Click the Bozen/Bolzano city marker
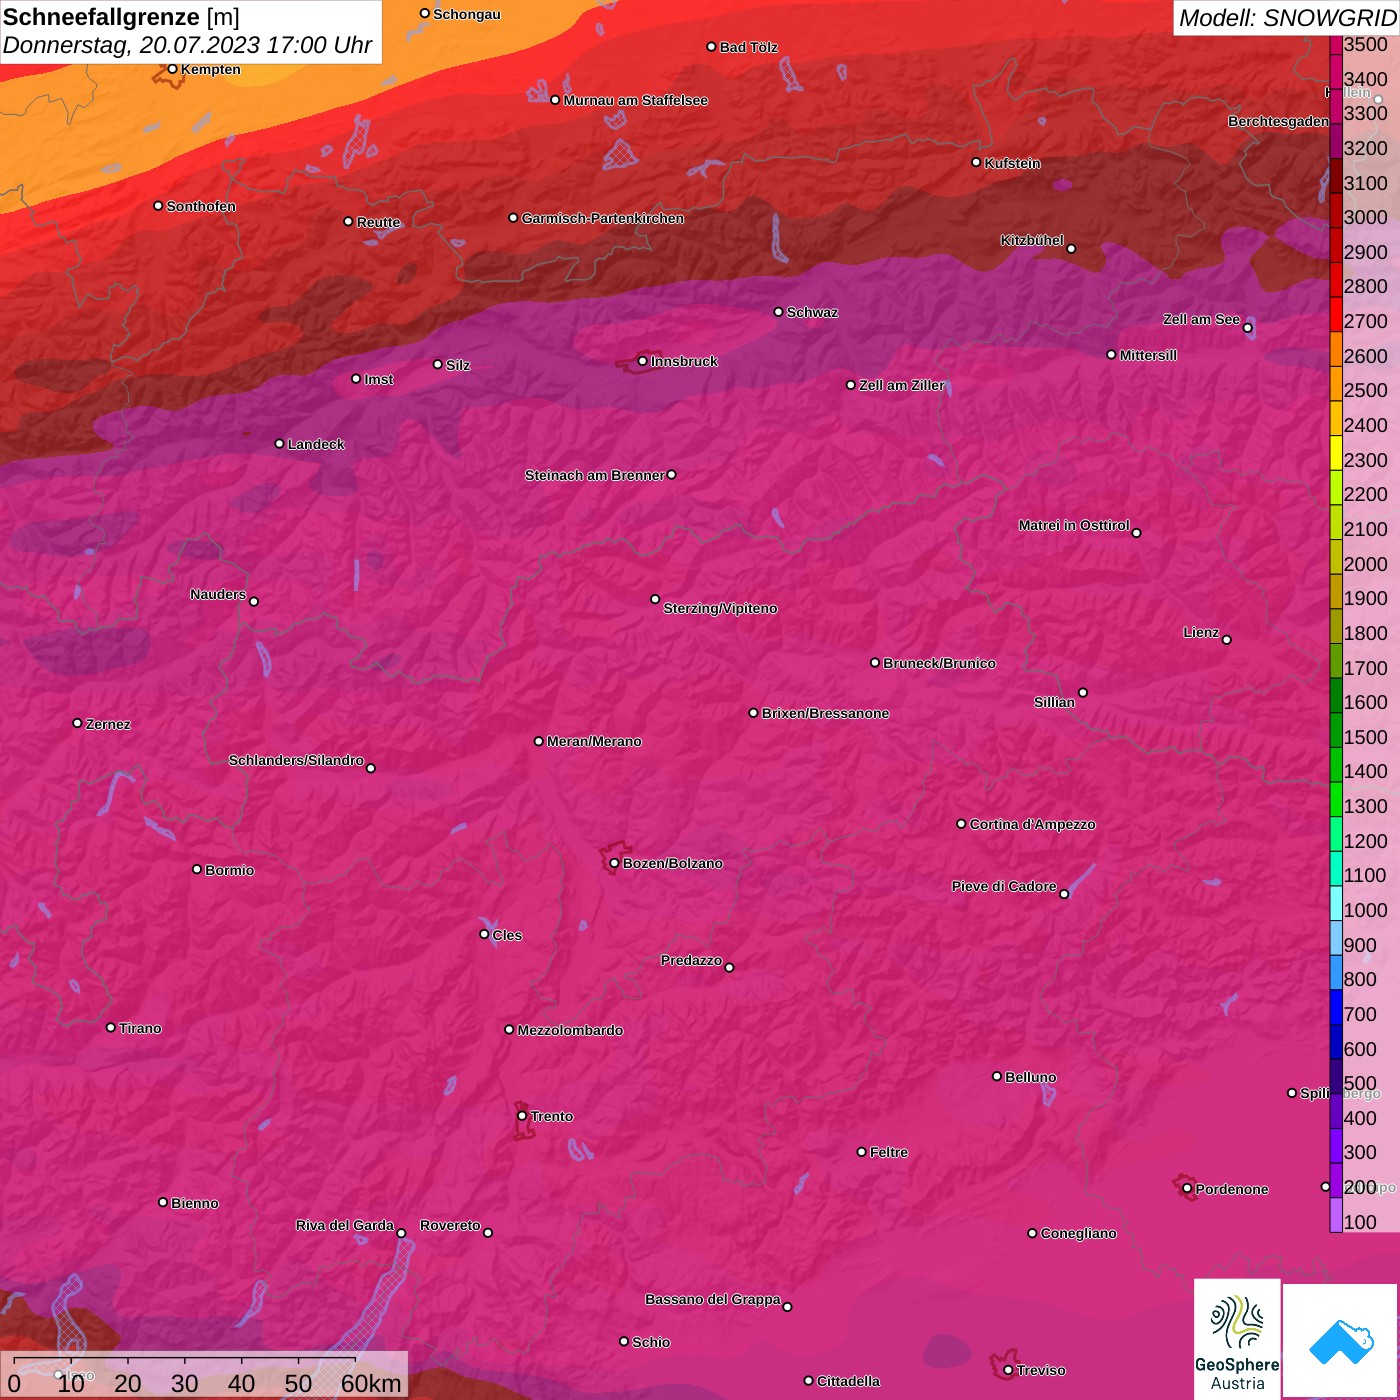Image resolution: width=1400 pixels, height=1400 pixels. pos(614,863)
